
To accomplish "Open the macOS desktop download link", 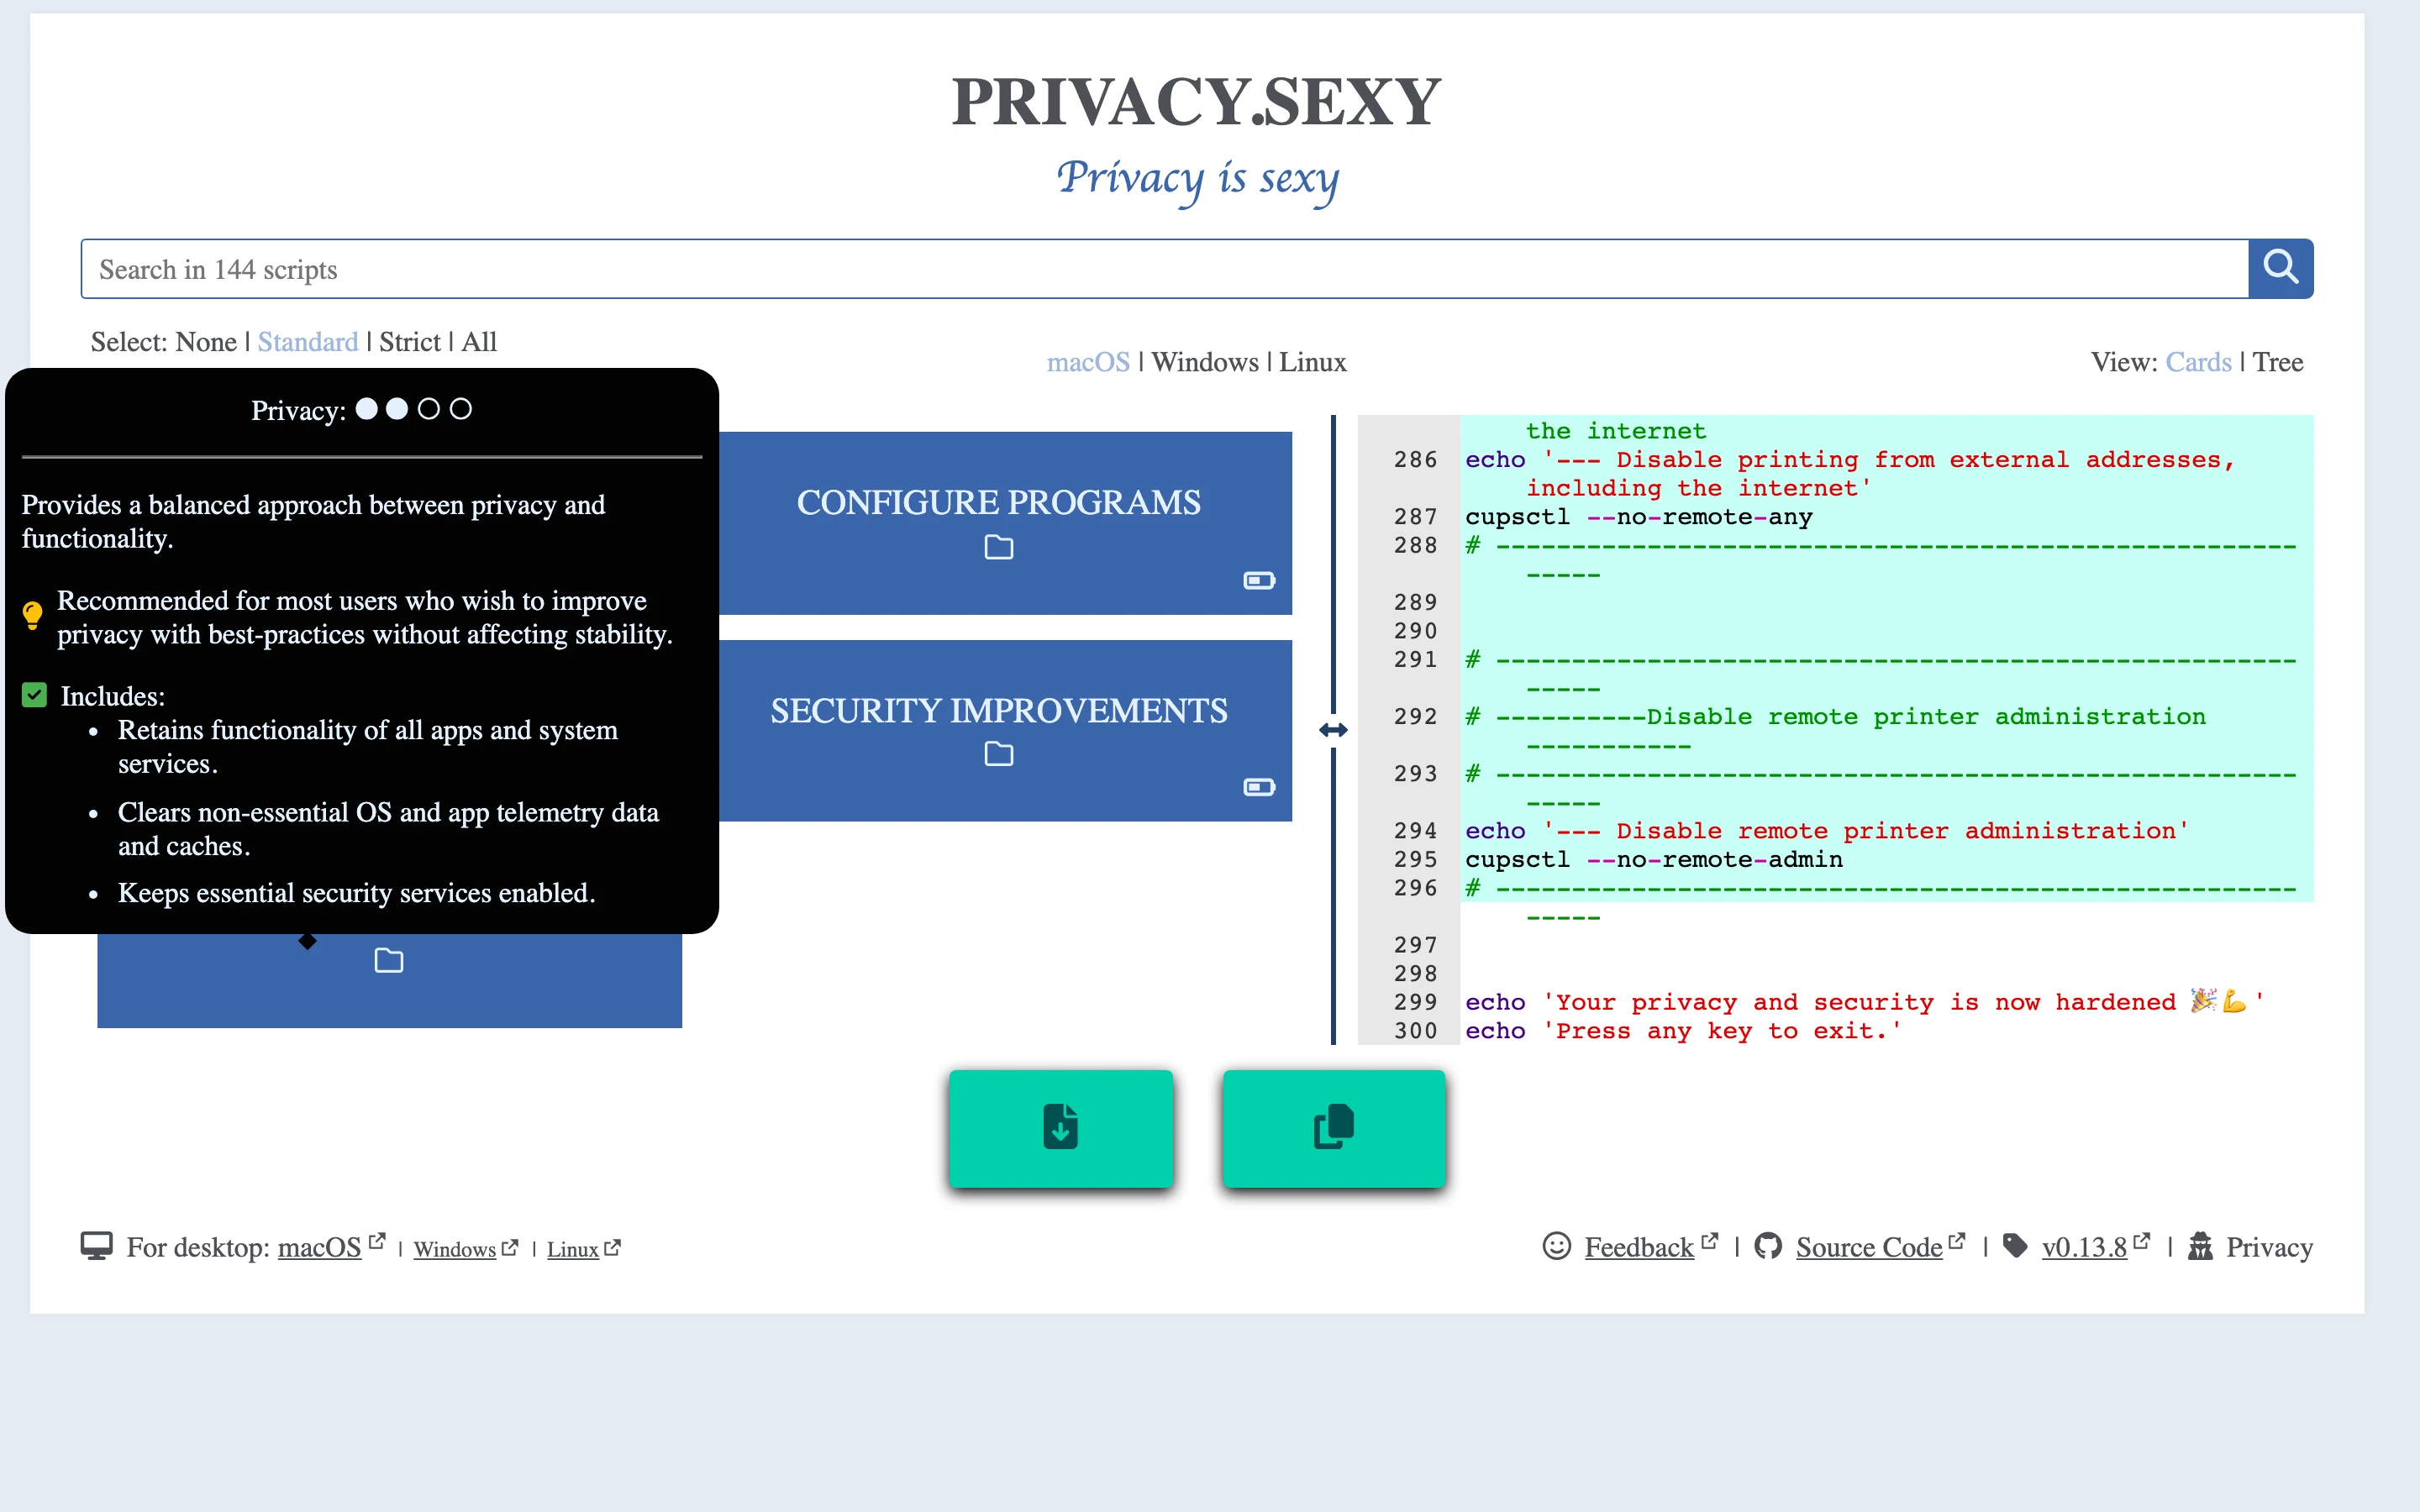I will pos(319,1247).
